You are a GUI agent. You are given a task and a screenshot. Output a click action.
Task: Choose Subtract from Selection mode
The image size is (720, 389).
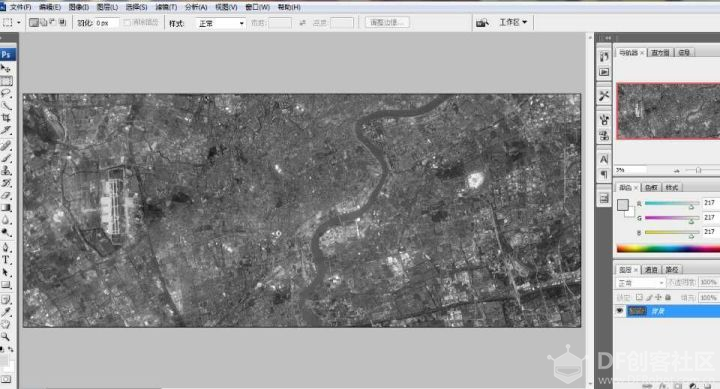pos(53,22)
